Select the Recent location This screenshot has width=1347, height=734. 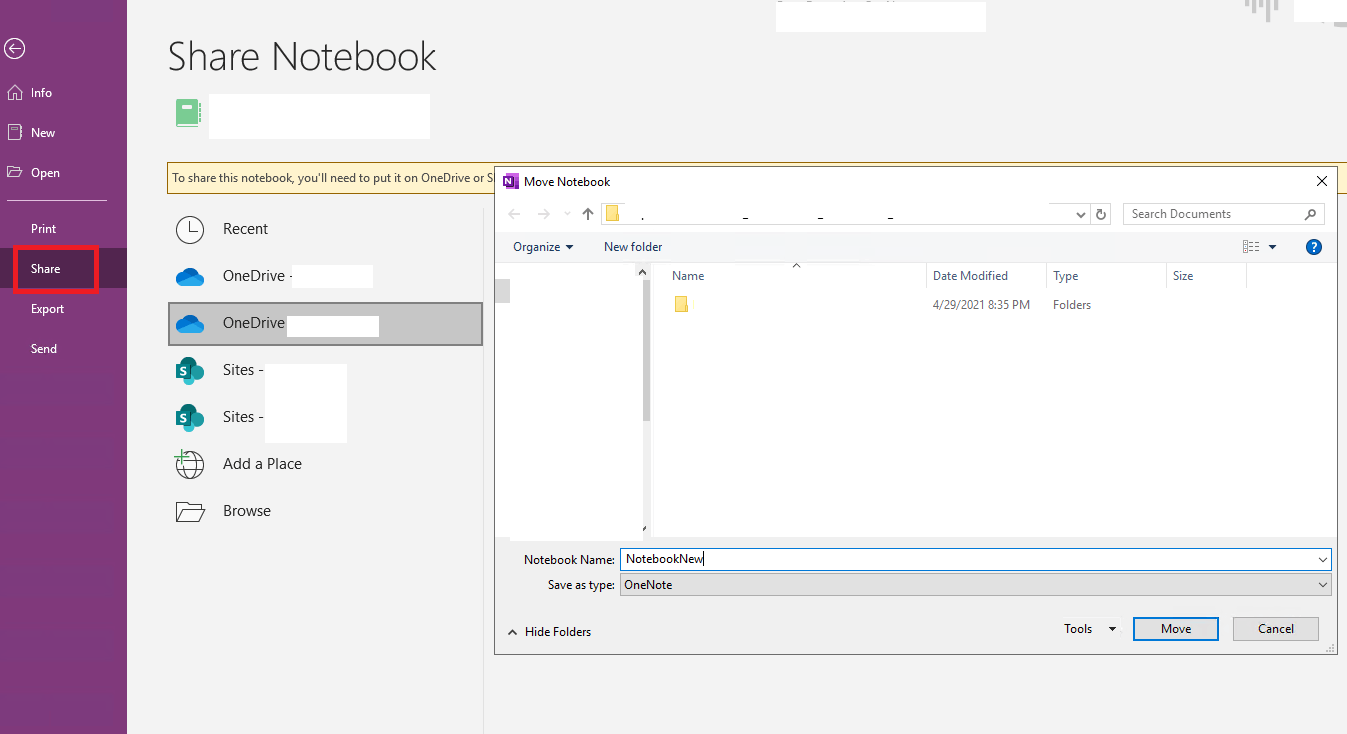pos(325,229)
